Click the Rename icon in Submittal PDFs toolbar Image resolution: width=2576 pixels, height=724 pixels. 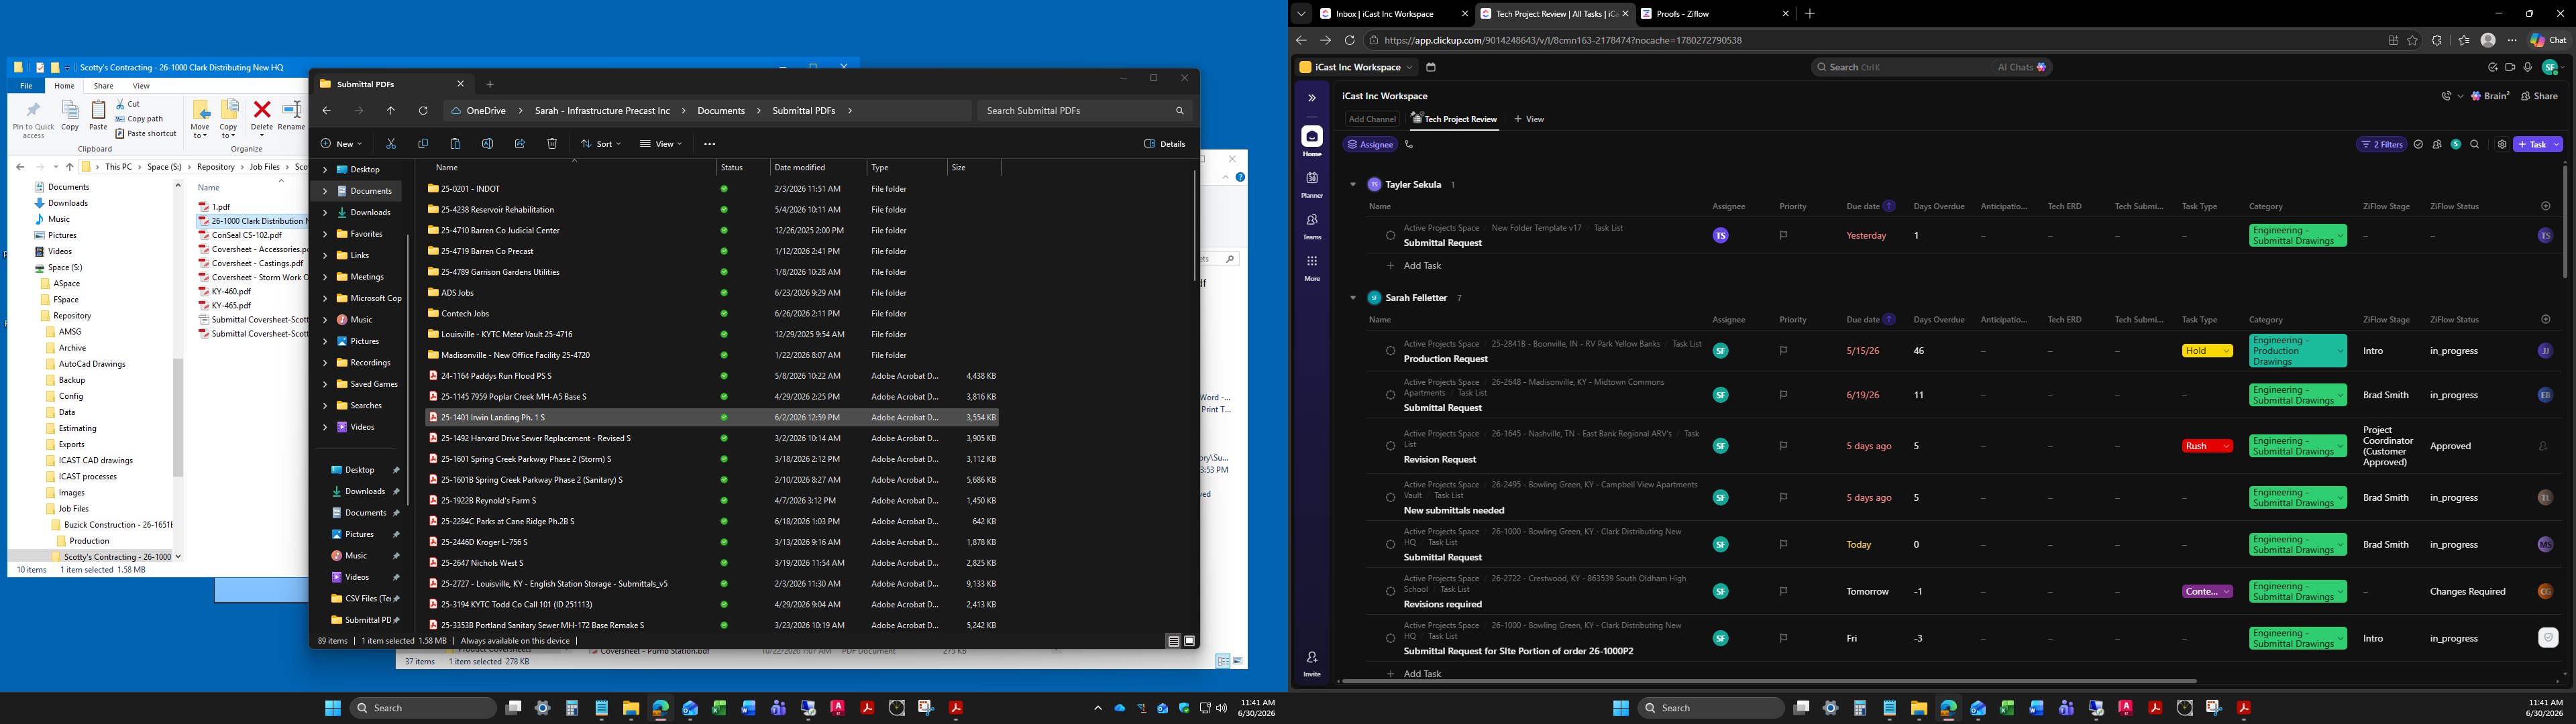(487, 144)
